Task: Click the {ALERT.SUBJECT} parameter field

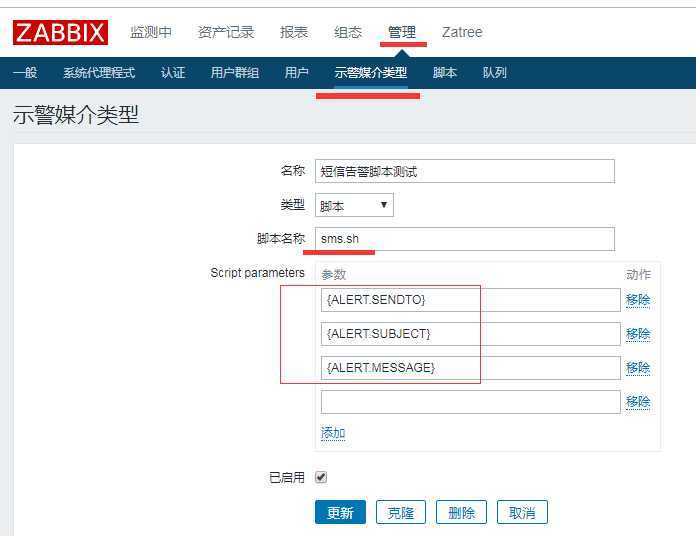Action: pyautogui.click(x=471, y=334)
